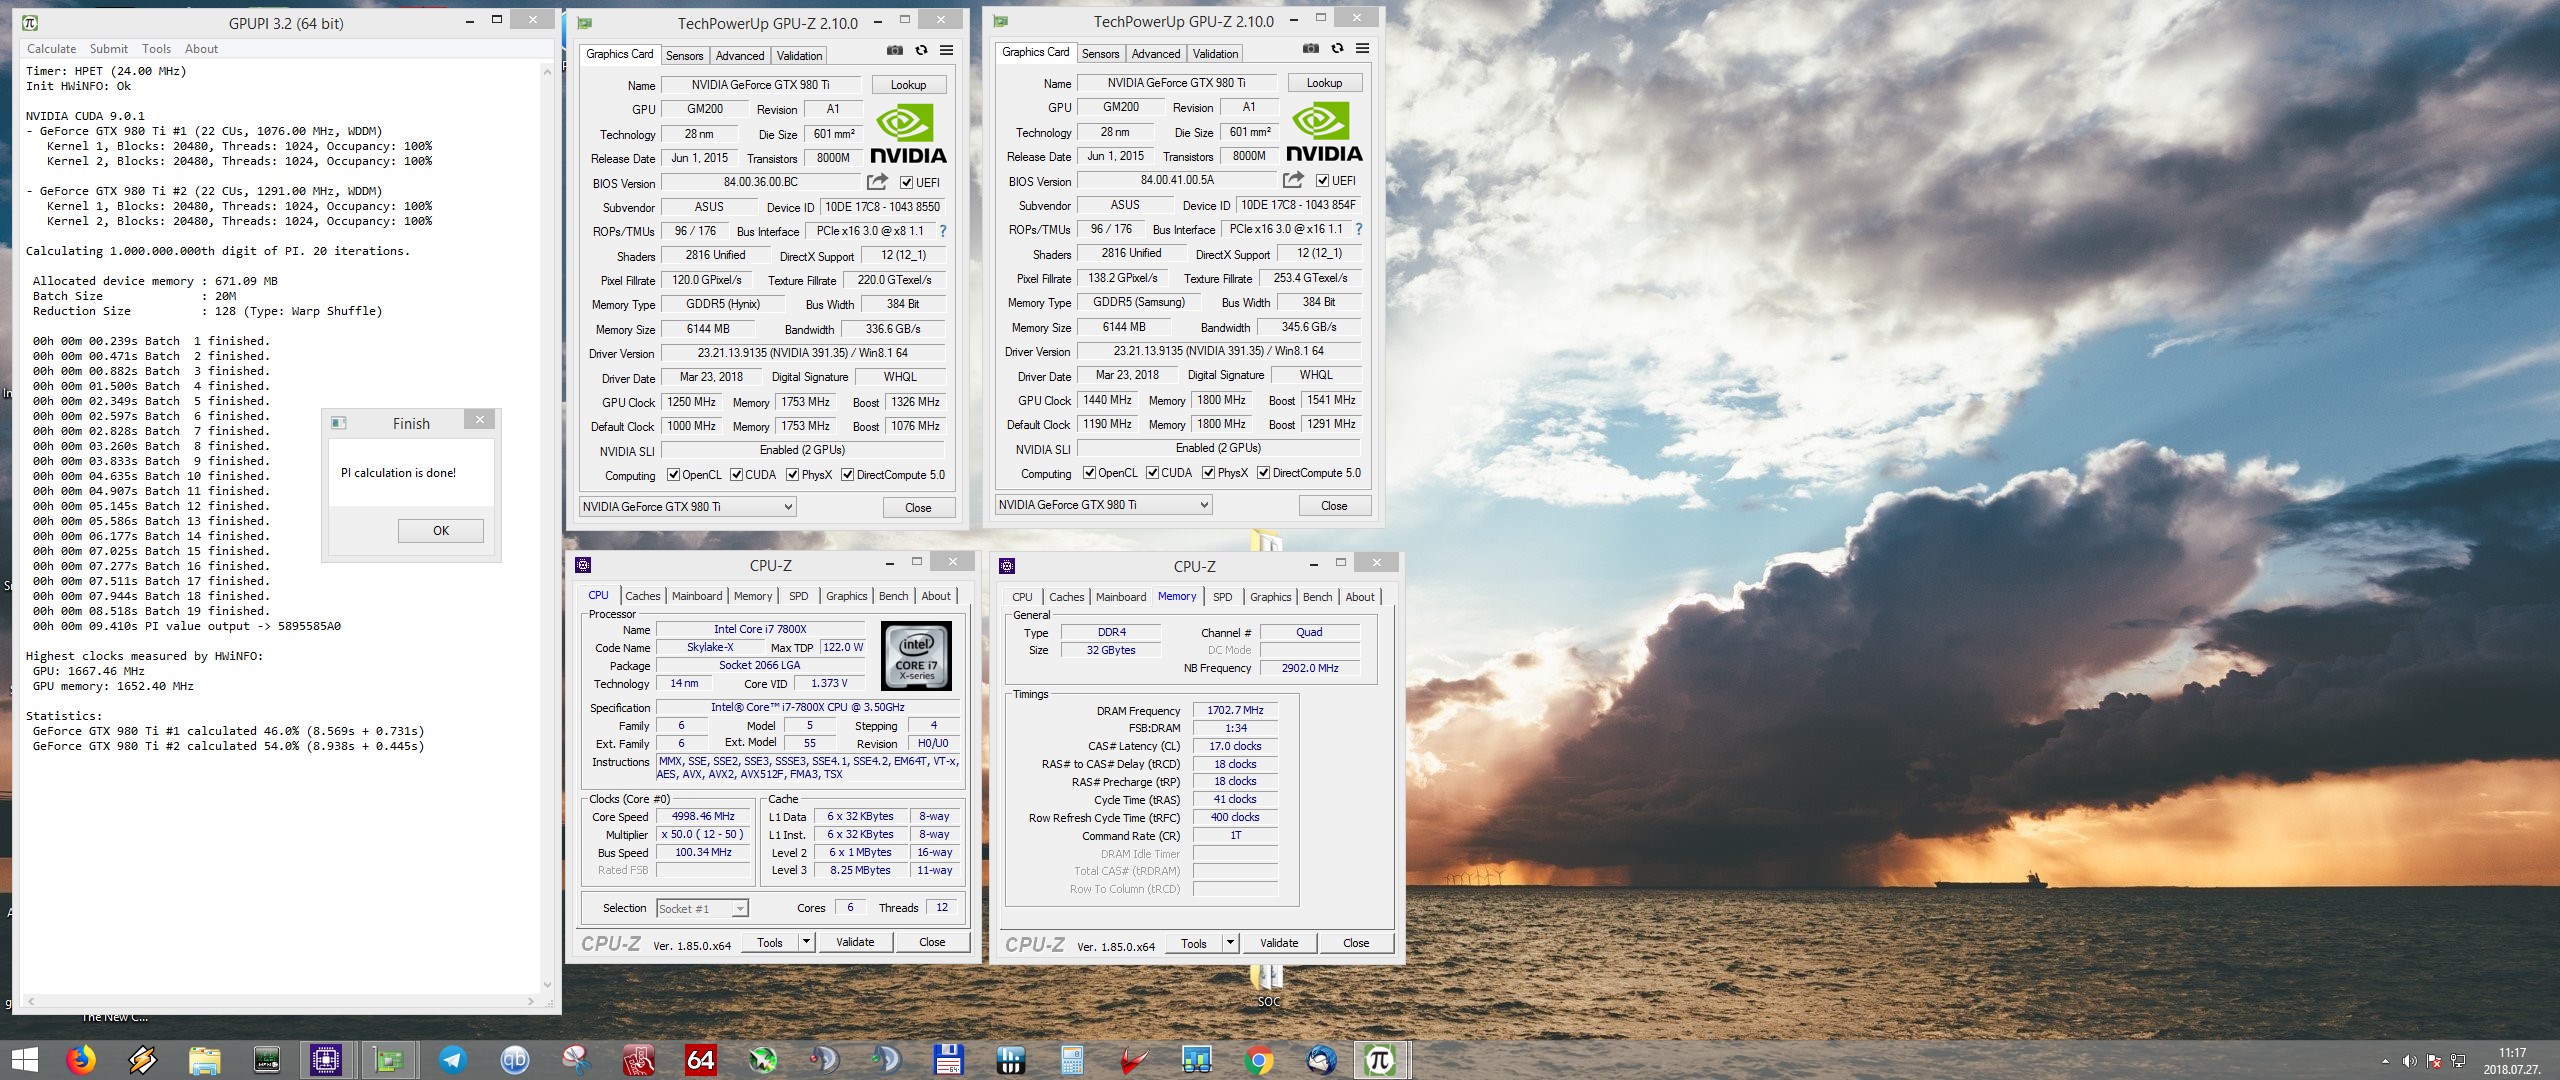Image resolution: width=2560 pixels, height=1080 pixels.
Task: Open Calculate menu in GPUPI
Action: pyautogui.click(x=51, y=48)
